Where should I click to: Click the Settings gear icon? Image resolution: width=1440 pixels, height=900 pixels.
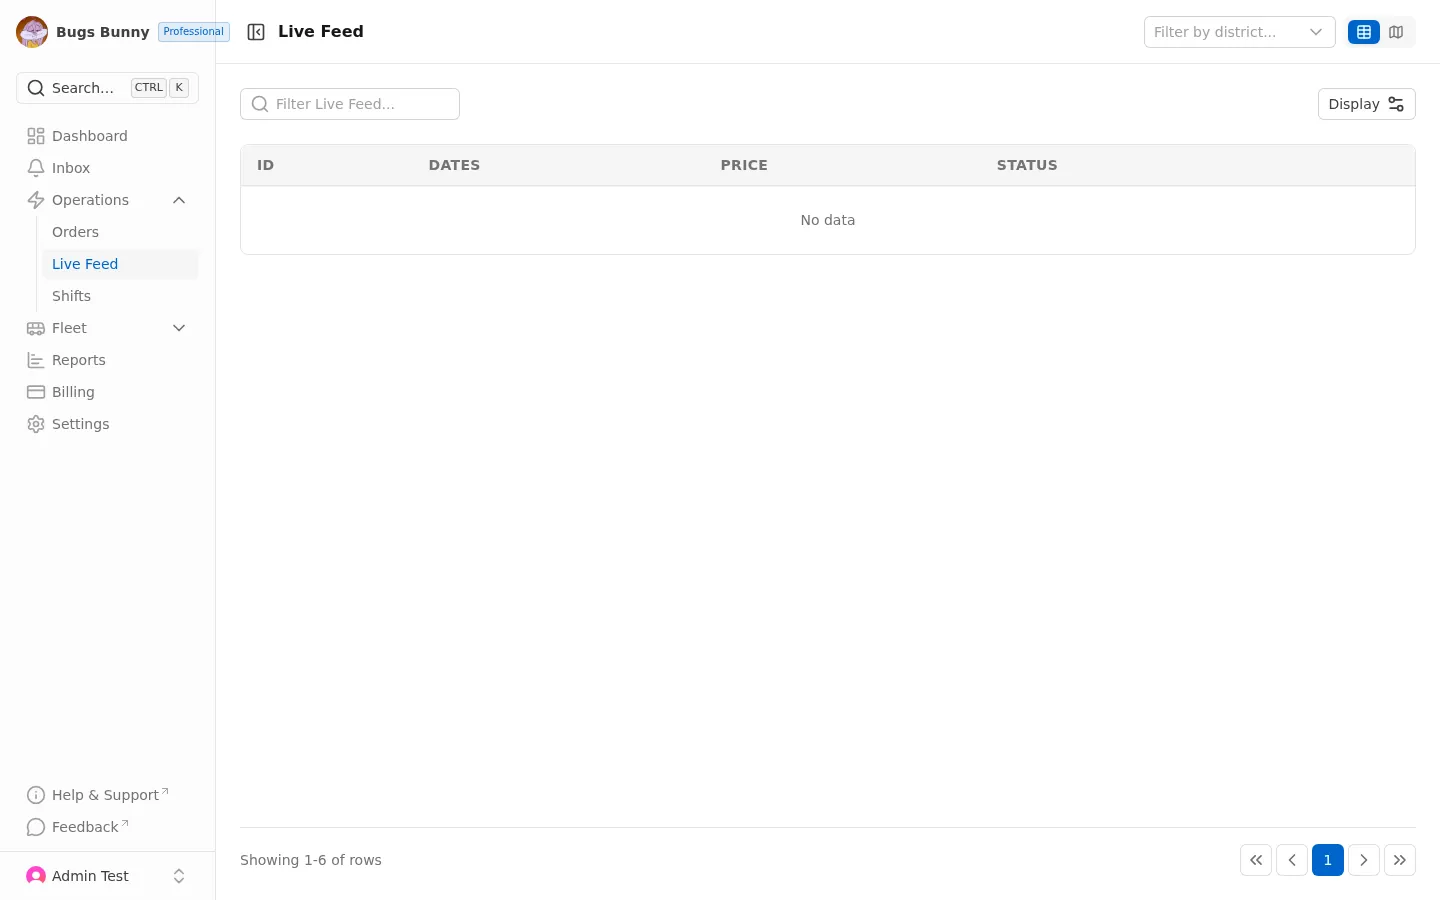click(x=36, y=424)
